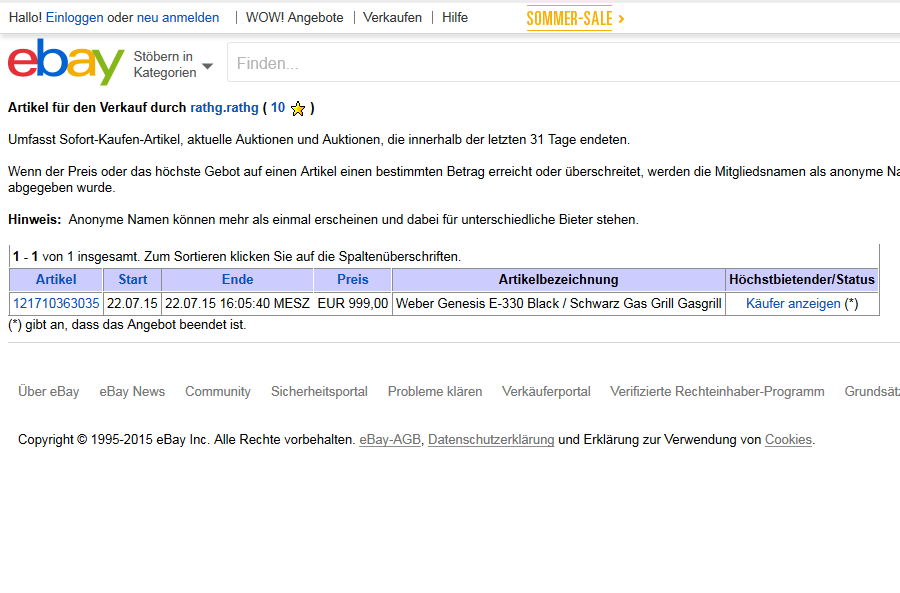
Task: Click the eBay logo
Action: (x=66, y=62)
